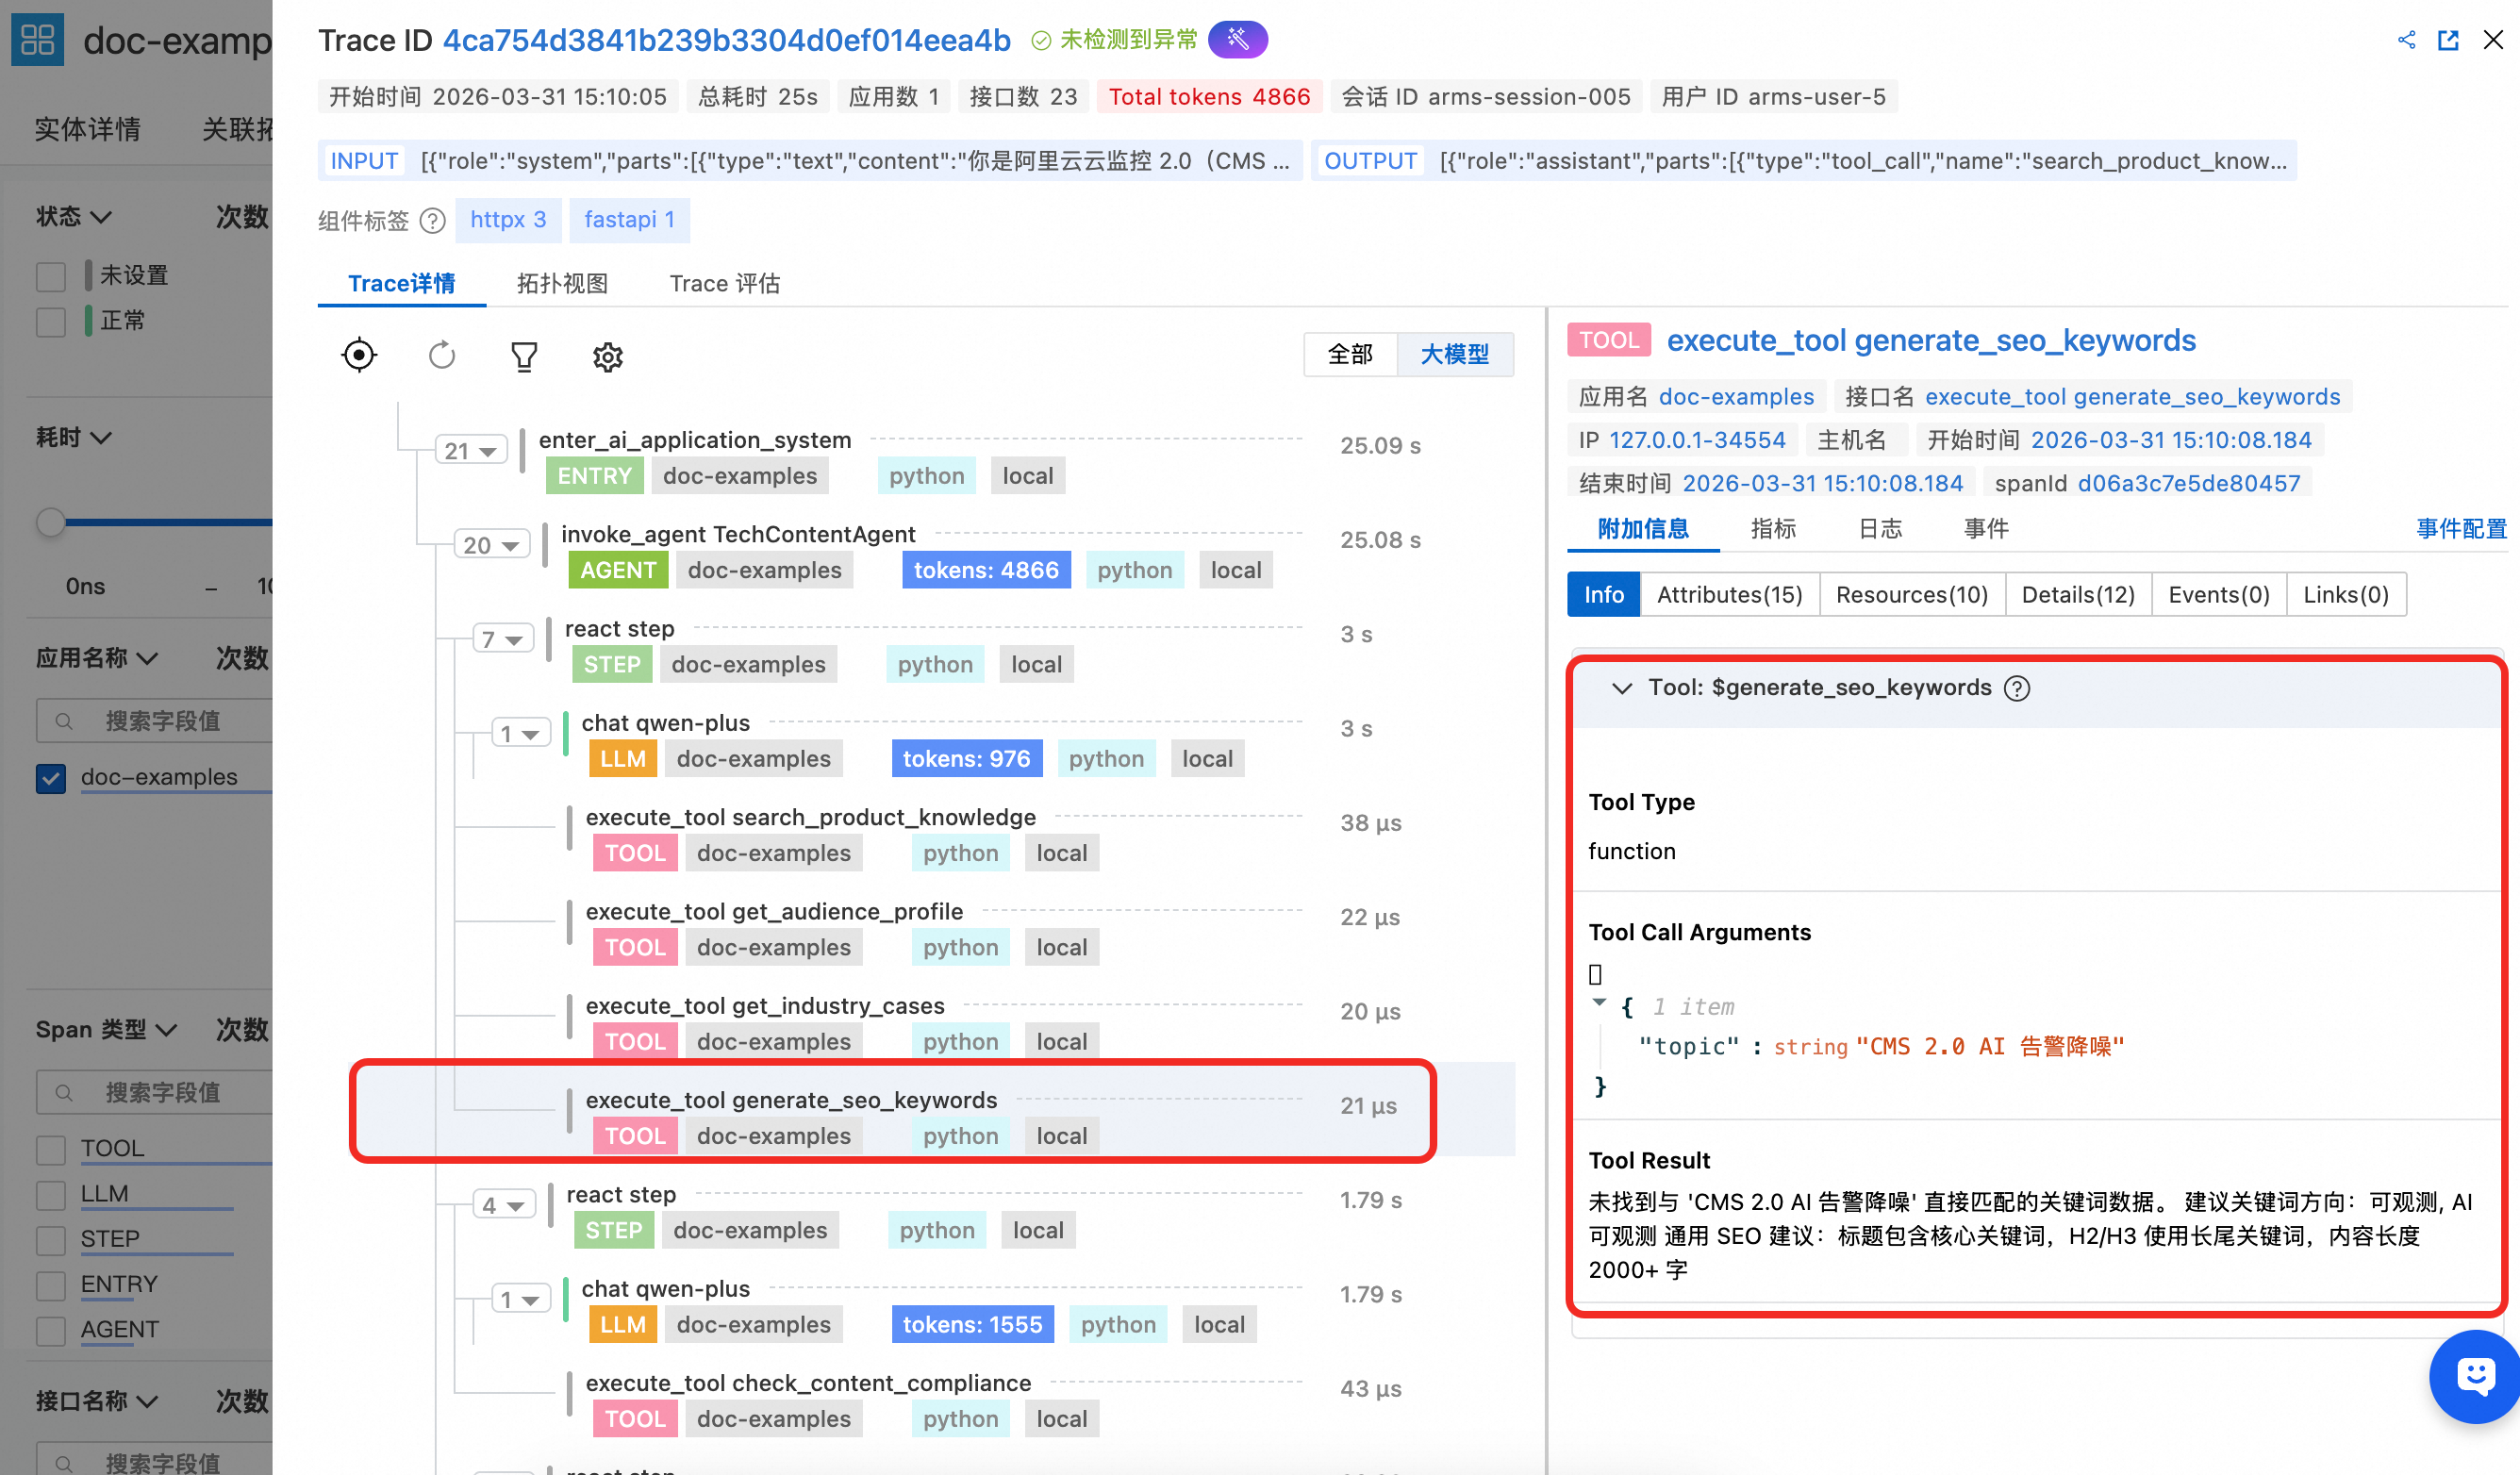The height and width of the screenshot is (1475, 2520).
Task: Select the 全部 filter button
Action: coord(1350,355)
